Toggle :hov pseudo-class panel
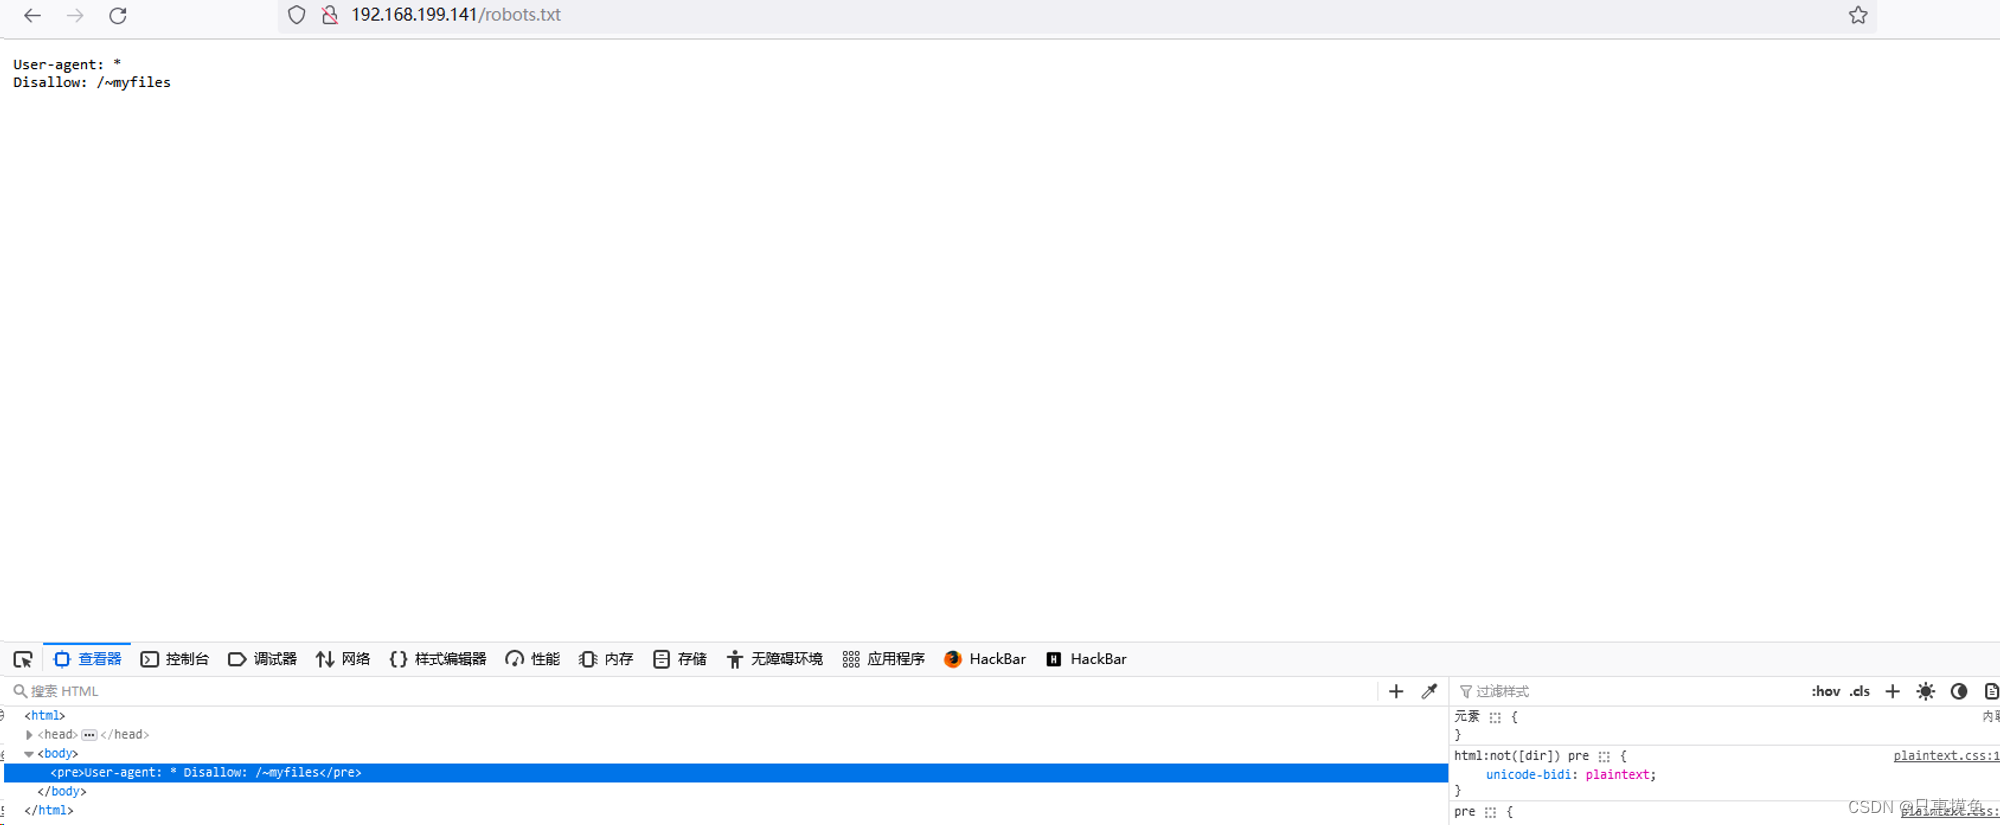Screen dimensions: 2000x825 (x=1825, y=691)
